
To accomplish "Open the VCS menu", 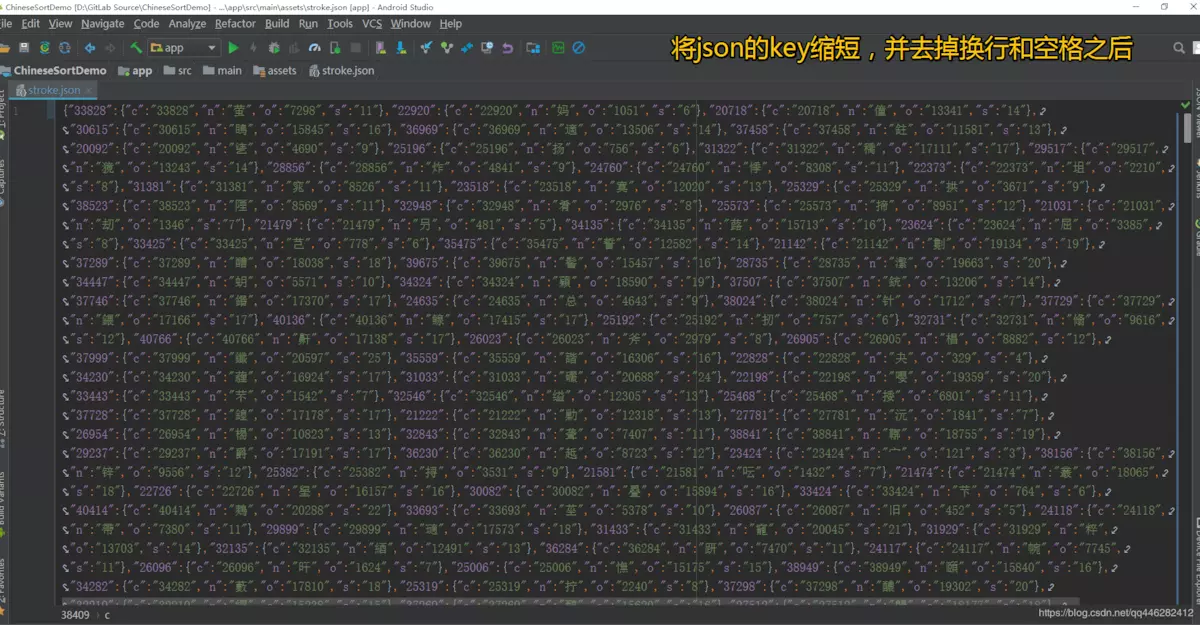I will [x=372, y=23].
